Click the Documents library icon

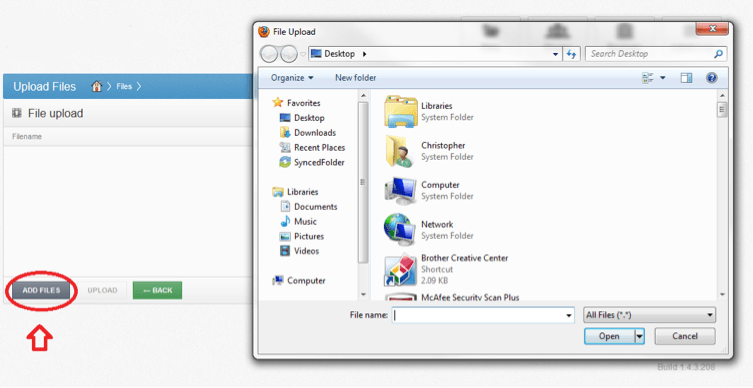285,206
